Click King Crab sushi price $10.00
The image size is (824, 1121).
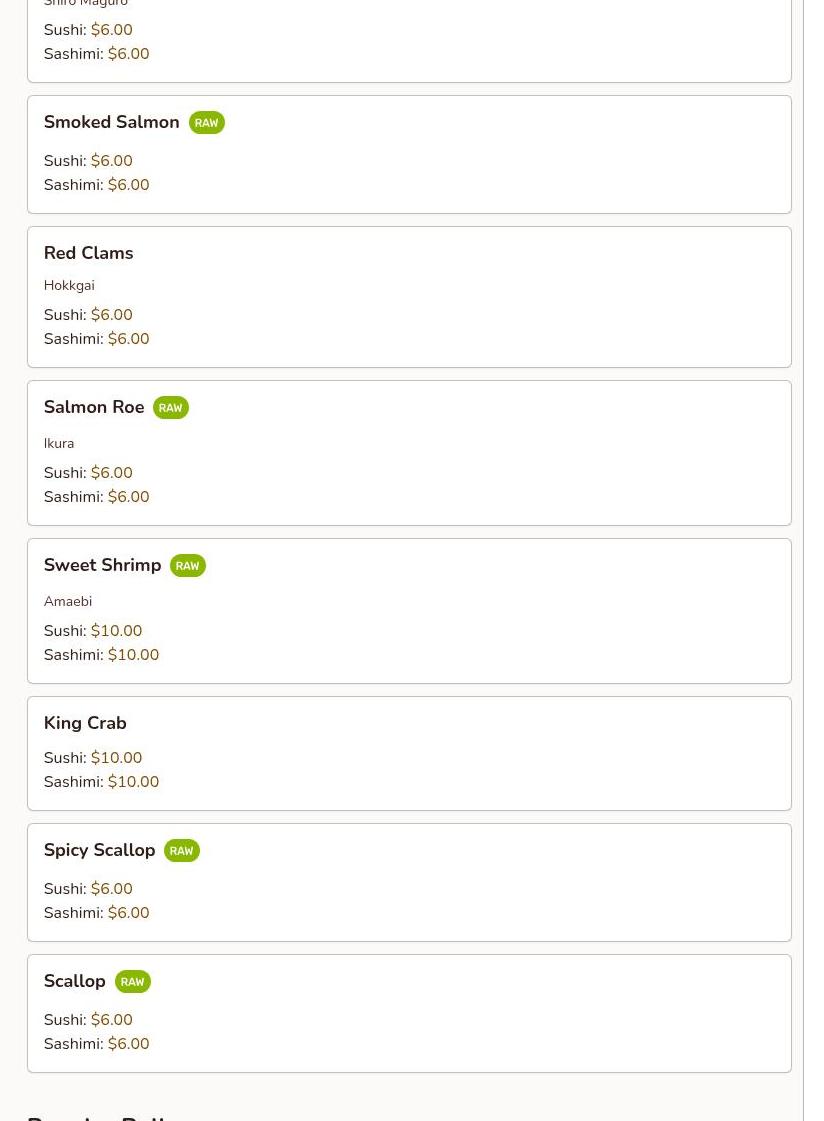coord(116,758)
